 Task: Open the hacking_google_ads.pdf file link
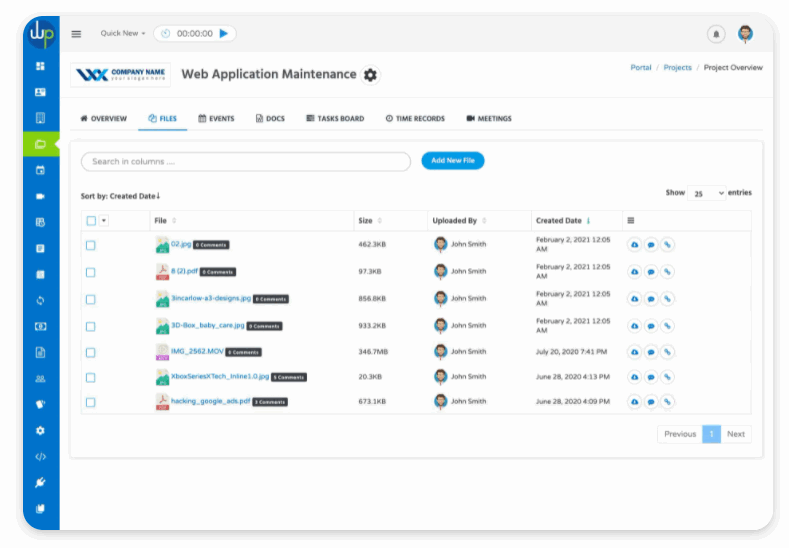pos(210,401)
